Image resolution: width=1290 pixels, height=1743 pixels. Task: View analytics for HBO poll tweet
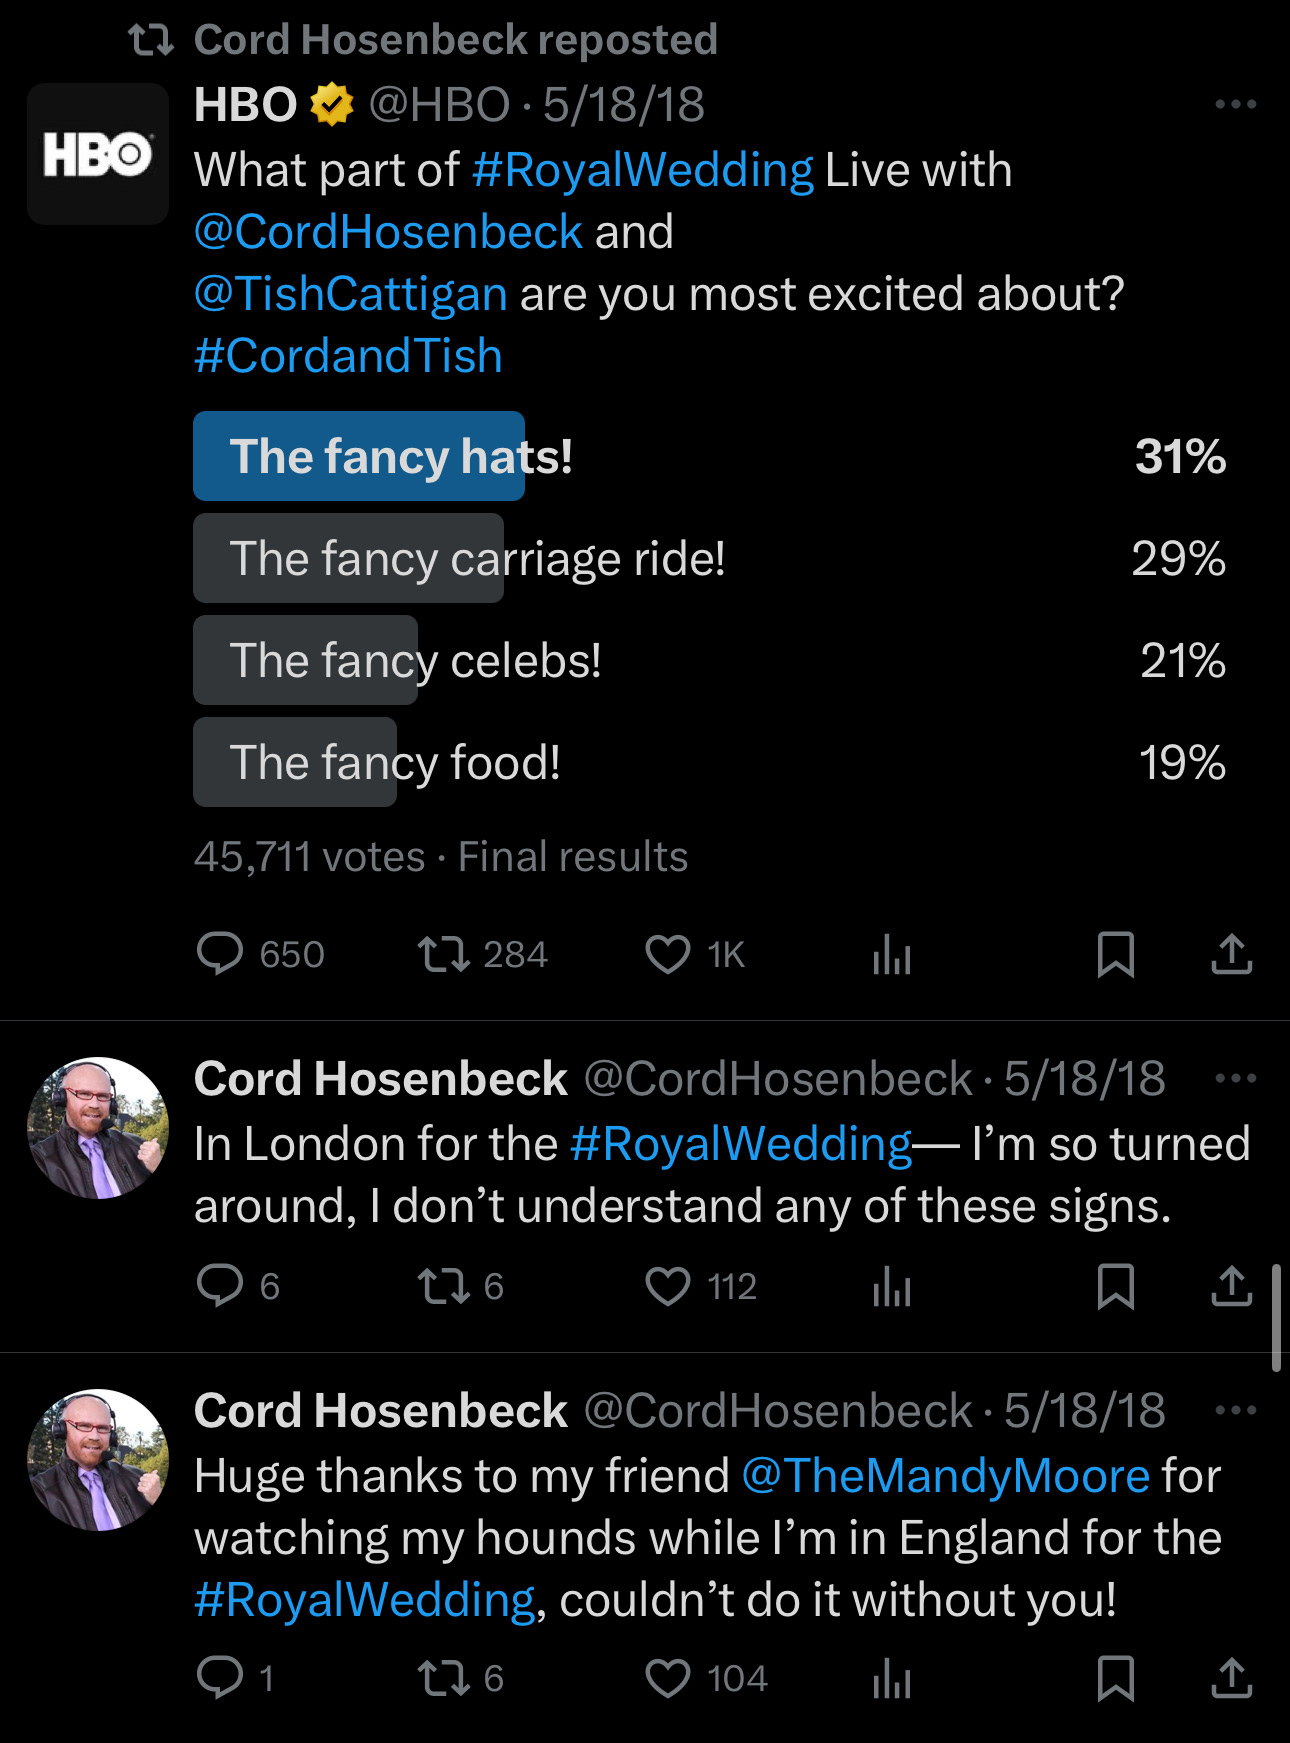[891, 954]
